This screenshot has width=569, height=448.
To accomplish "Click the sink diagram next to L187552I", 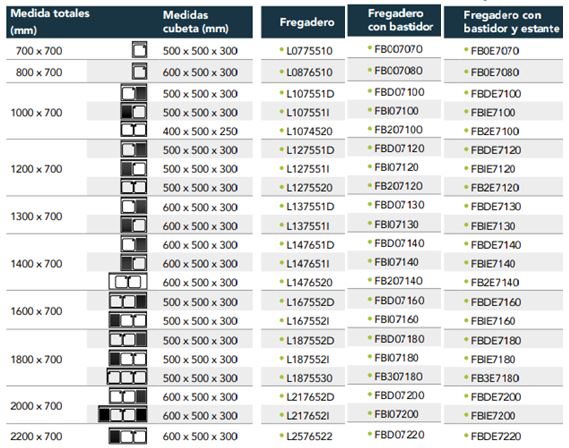I will point(128,359).
